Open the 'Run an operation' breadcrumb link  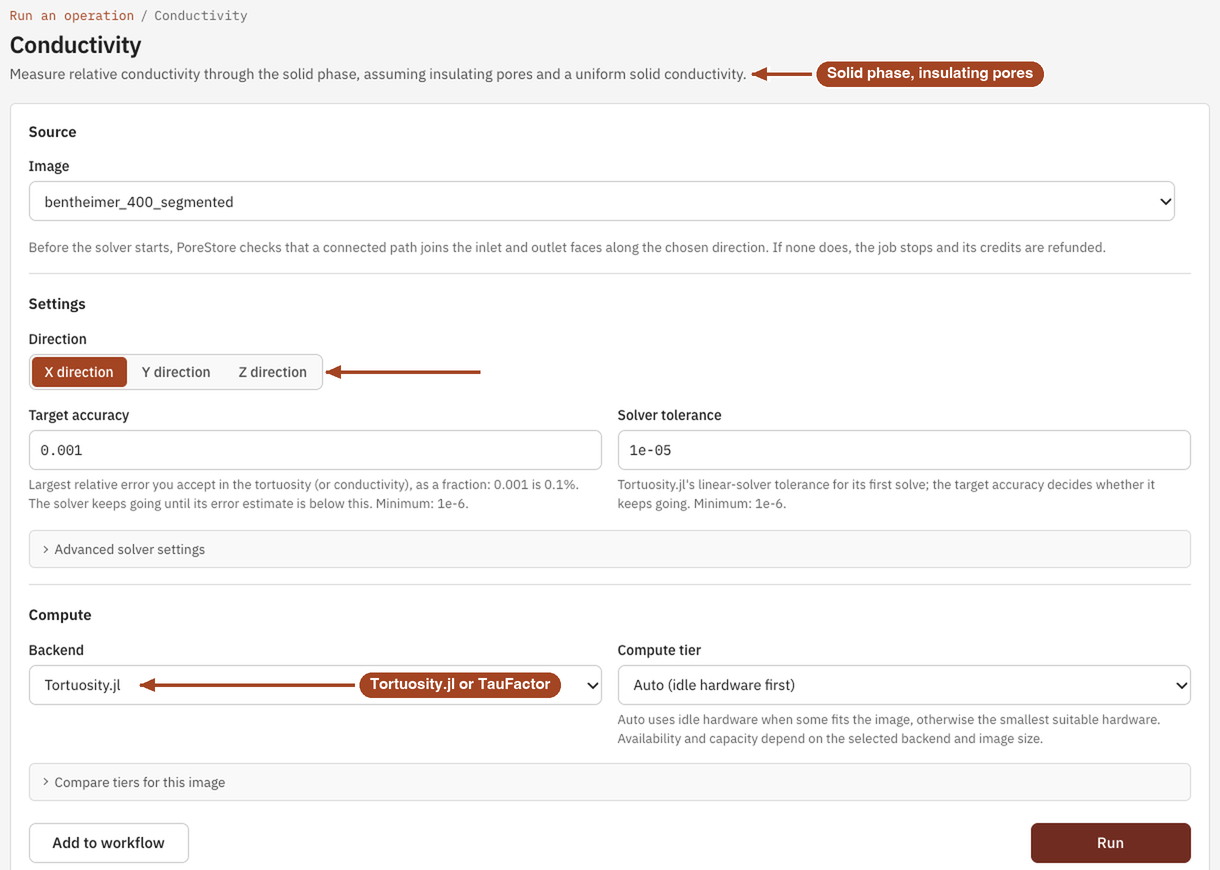[72, 16]
